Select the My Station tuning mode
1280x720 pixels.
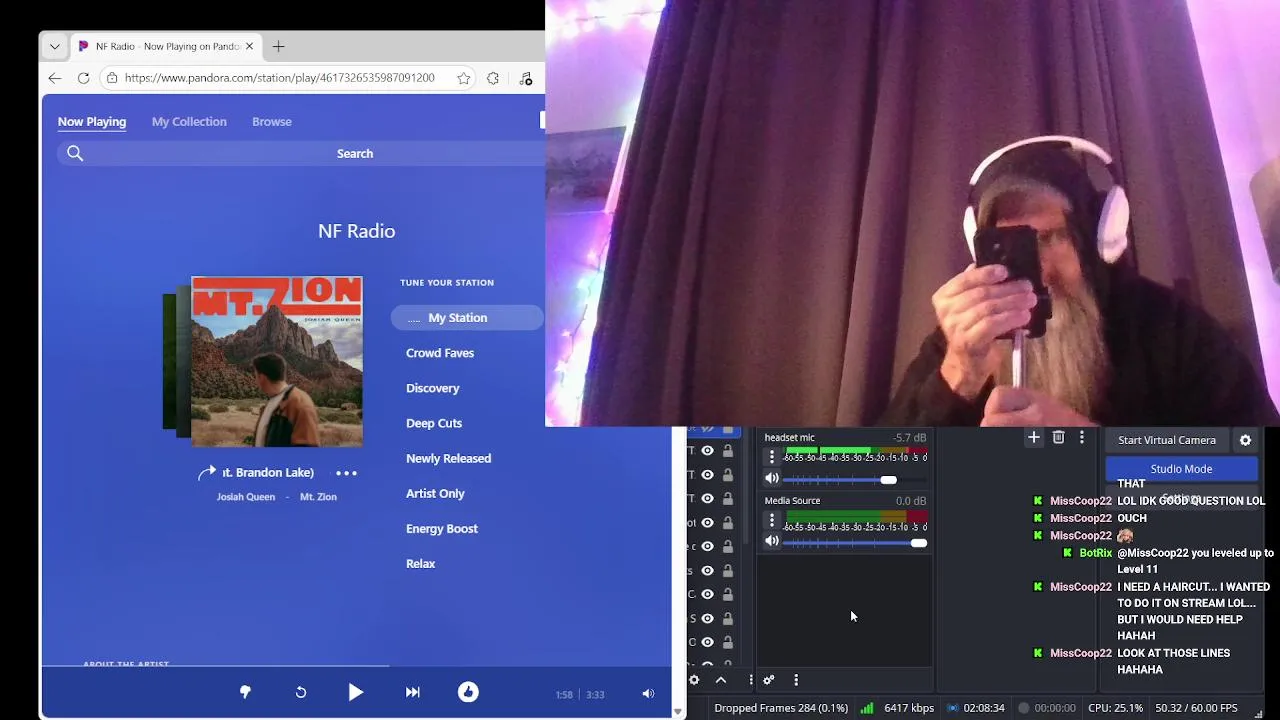tap(467, 318)
